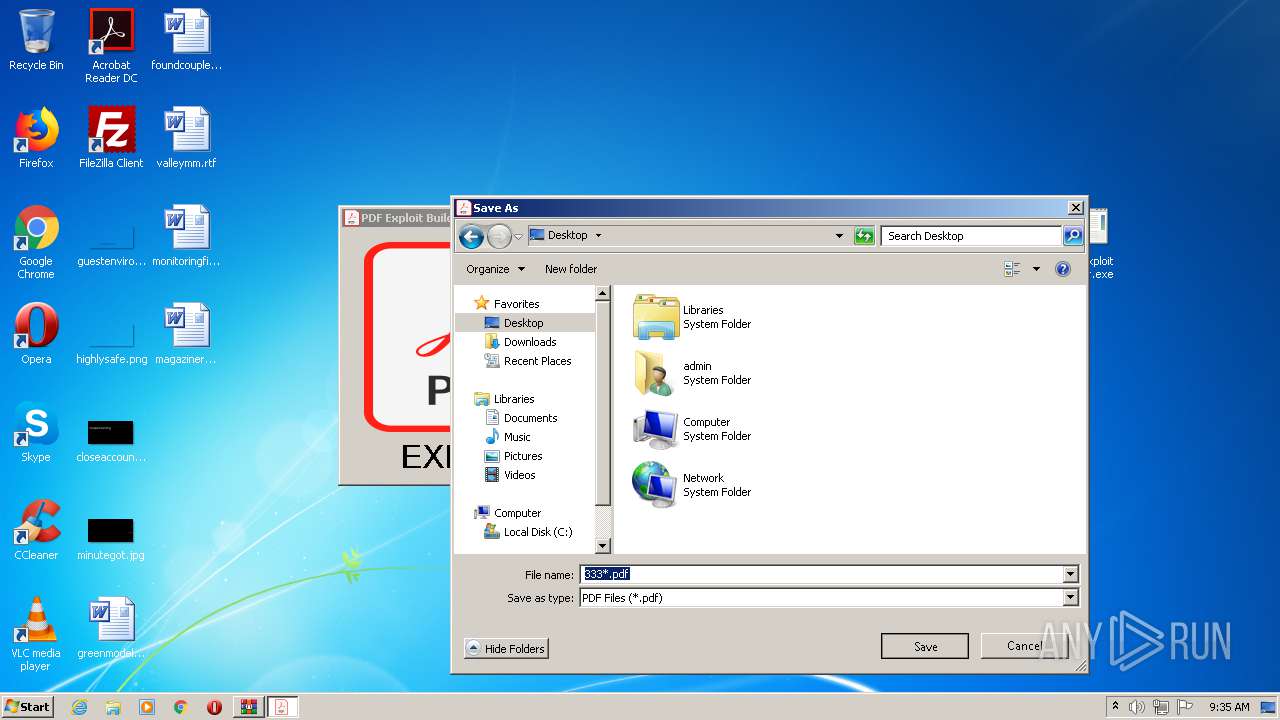
Task: Click the New folder button
Action: (571, 269)
